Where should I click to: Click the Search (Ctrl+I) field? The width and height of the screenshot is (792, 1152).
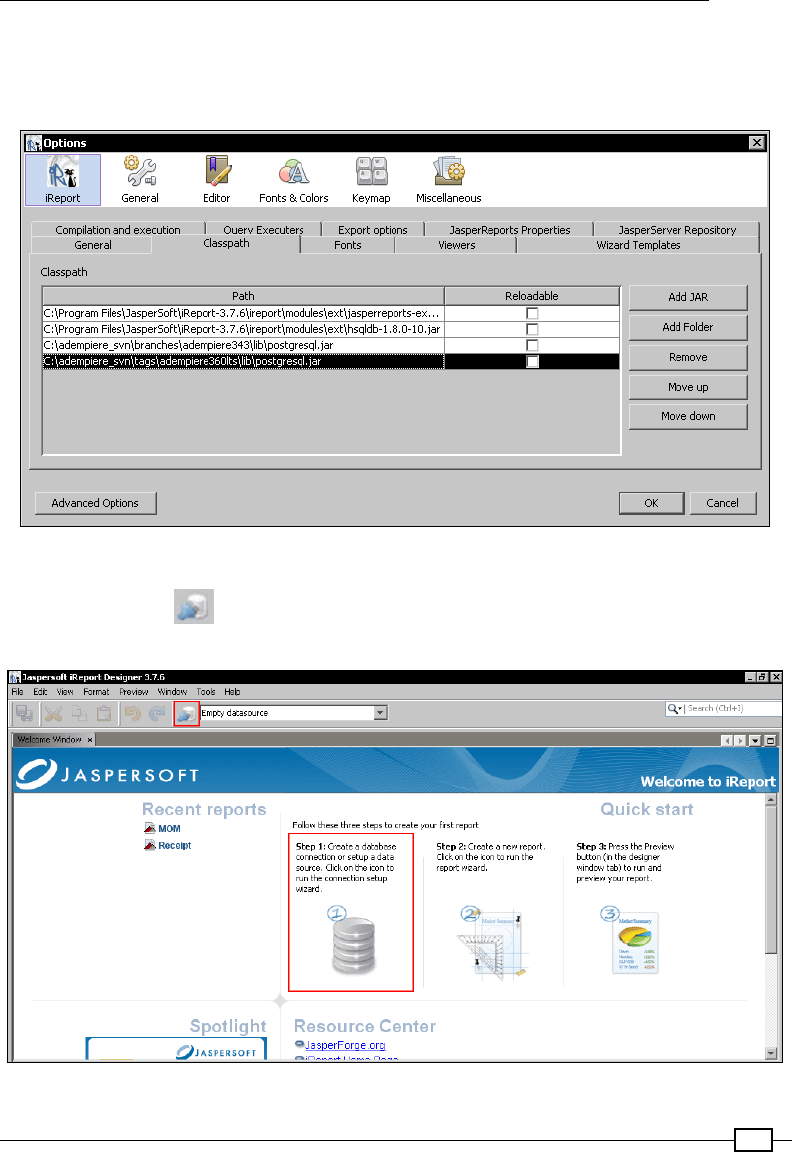coord(732,709)
